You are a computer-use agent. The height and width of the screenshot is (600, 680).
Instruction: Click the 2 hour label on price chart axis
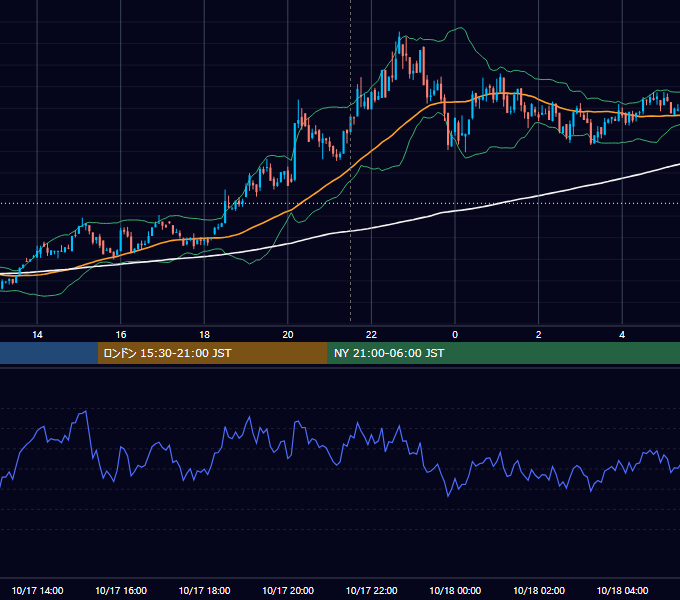click(x=538, y=335)
